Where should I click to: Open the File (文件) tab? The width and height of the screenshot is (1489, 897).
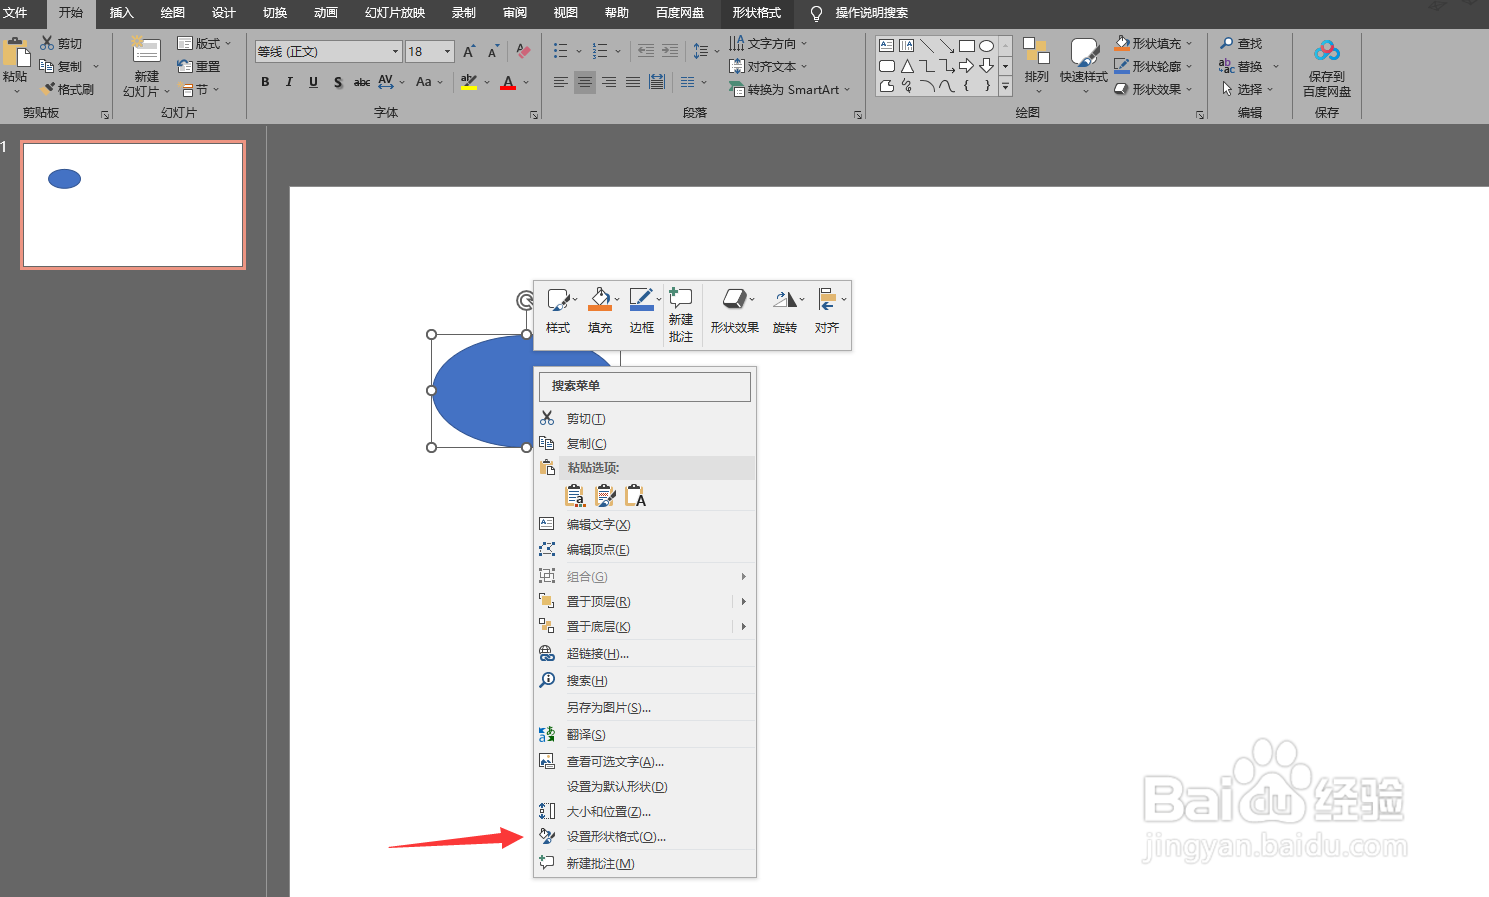point(15,13)
